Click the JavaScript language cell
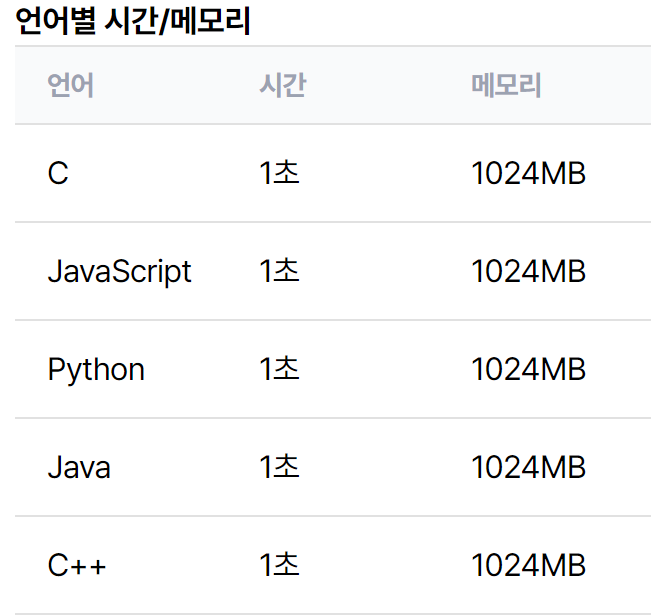 119,272
